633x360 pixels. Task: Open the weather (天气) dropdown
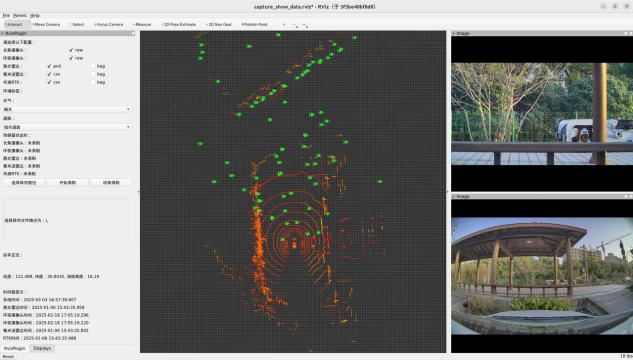pyautogui.click(x=67, y=109)
